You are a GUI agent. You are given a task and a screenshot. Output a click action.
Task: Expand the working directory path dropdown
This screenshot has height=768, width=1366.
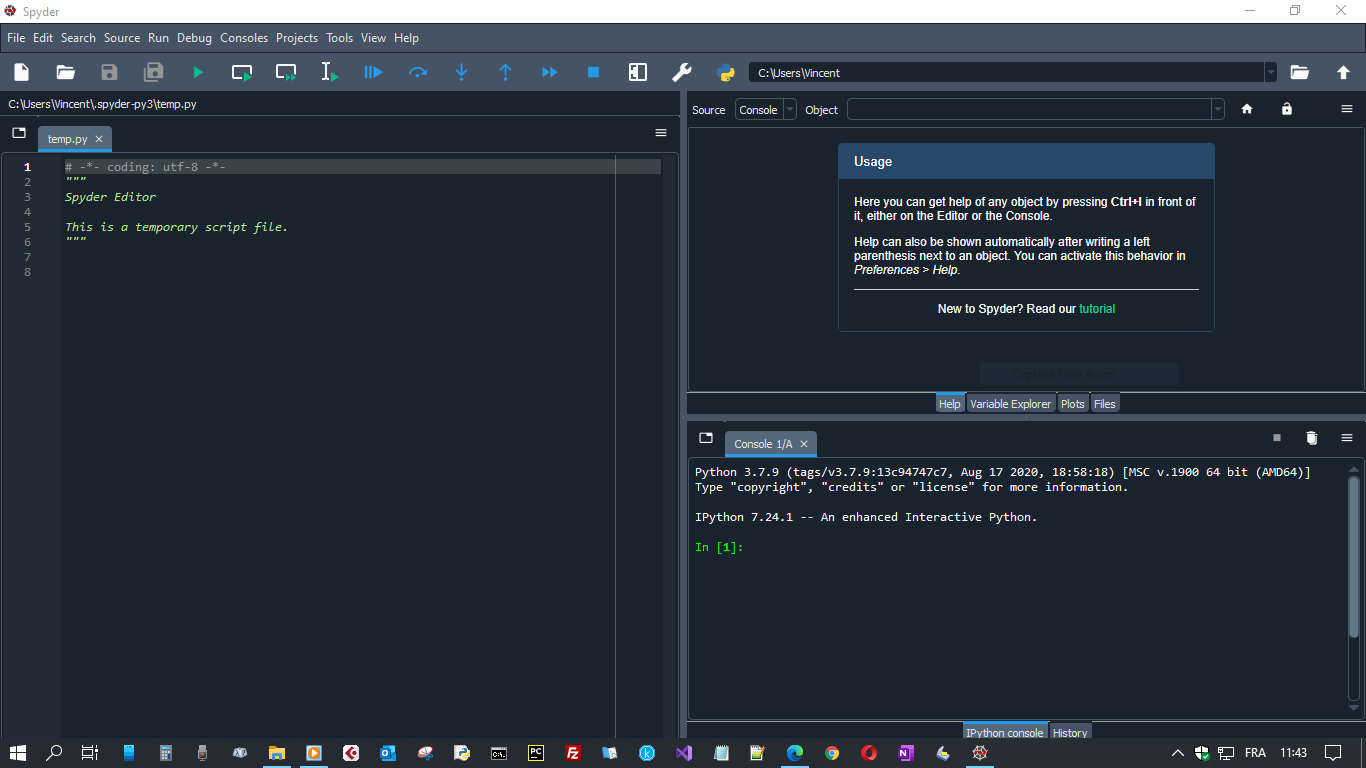click(1270, 72)
